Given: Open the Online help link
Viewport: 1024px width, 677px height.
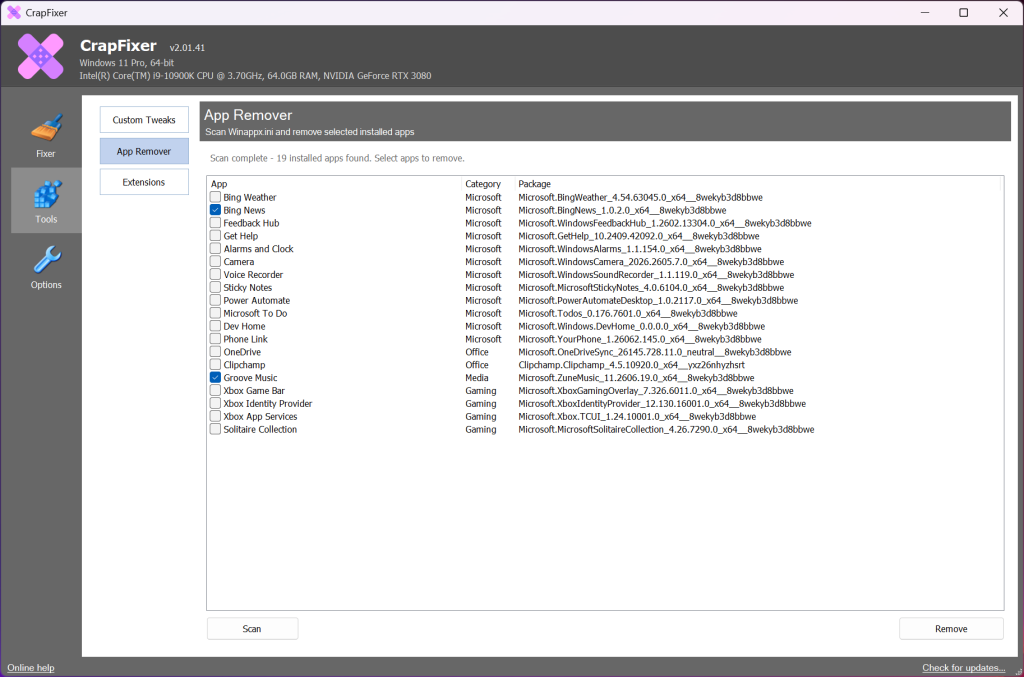Looking at the screenshot, I should (x=31, y=667).
